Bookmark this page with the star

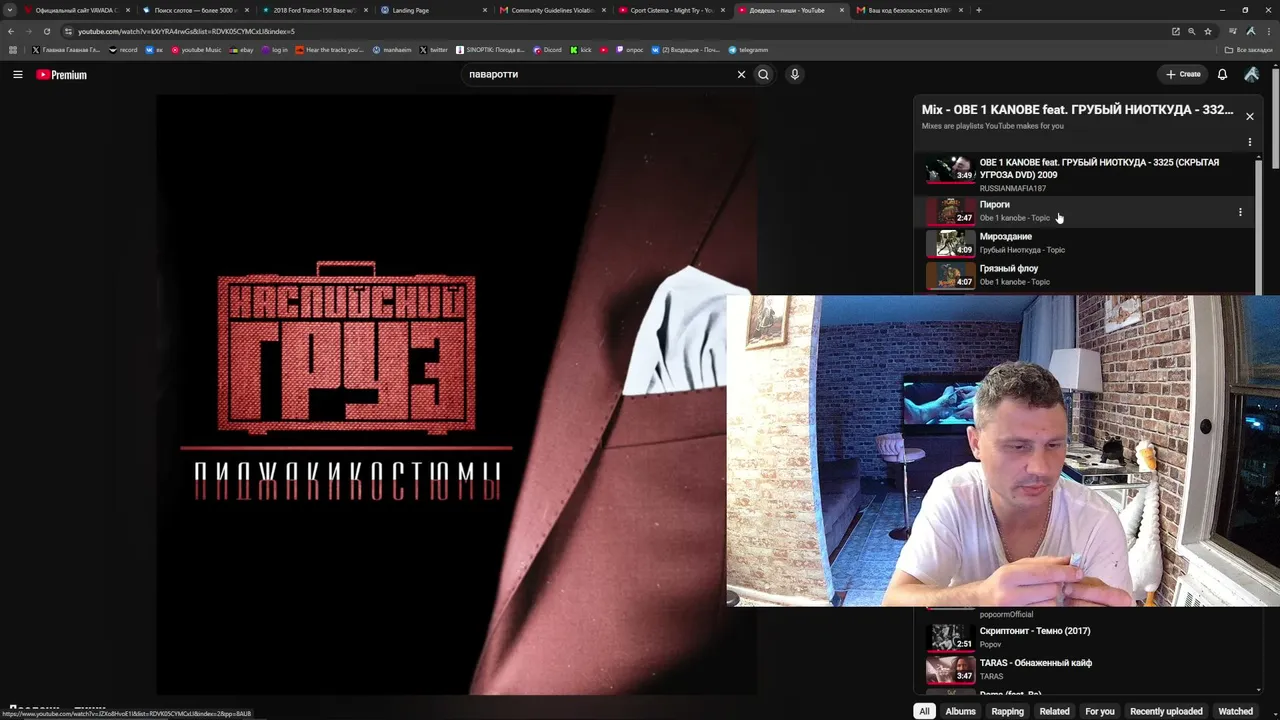pos(1208,31)
